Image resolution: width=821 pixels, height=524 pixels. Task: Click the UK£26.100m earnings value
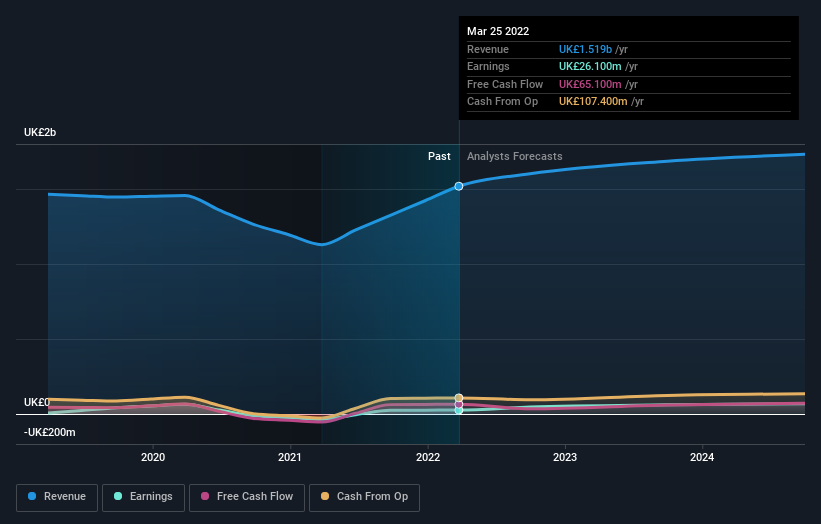590,66
